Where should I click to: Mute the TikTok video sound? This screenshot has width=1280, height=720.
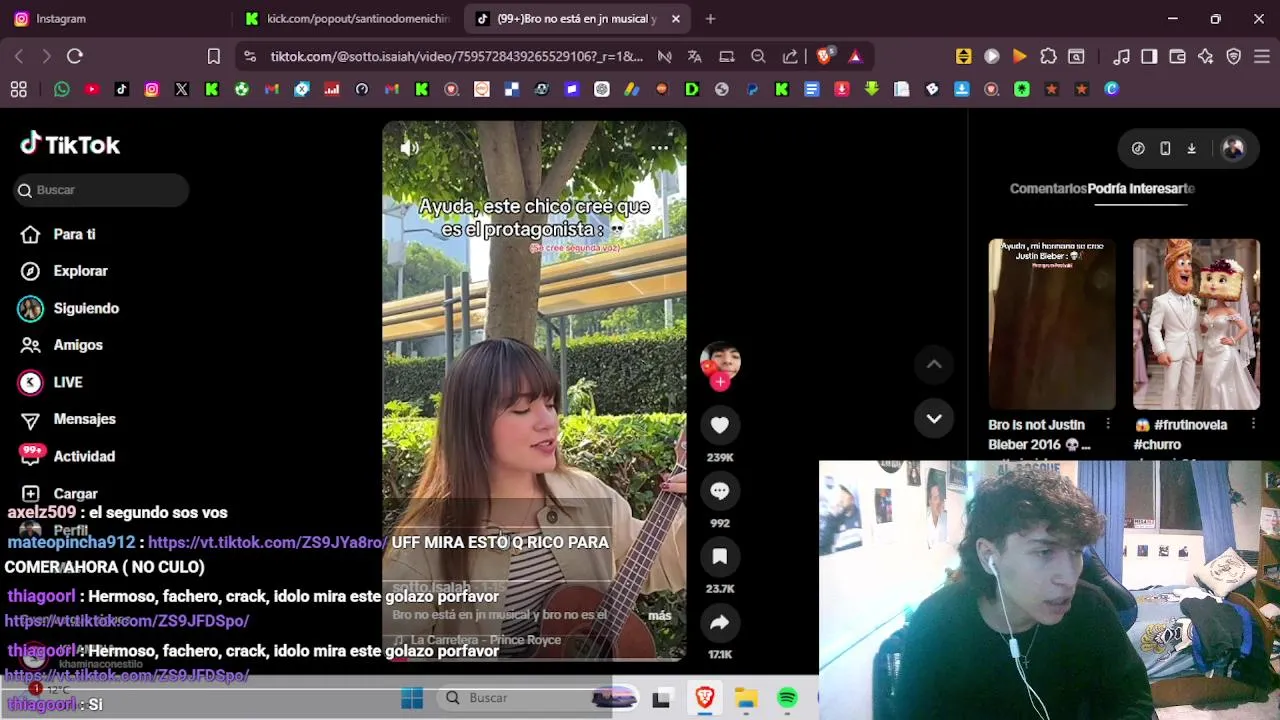pyautogui.click(x=409, y=148)
